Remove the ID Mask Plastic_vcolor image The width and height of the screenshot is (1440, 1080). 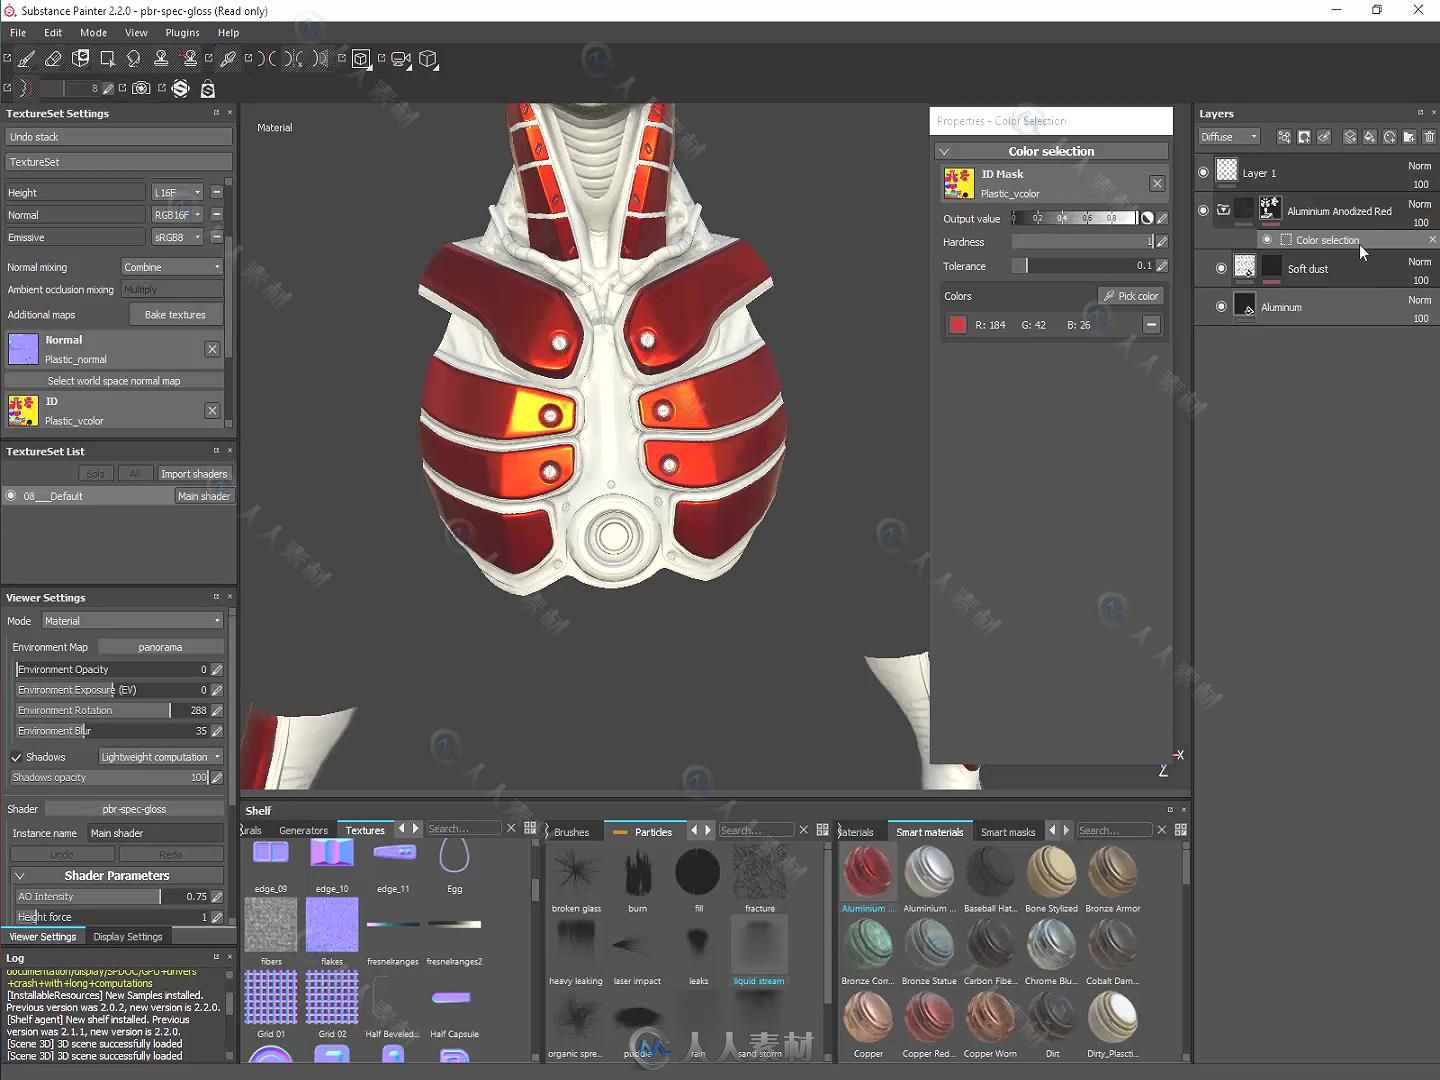pos(1157,183)
